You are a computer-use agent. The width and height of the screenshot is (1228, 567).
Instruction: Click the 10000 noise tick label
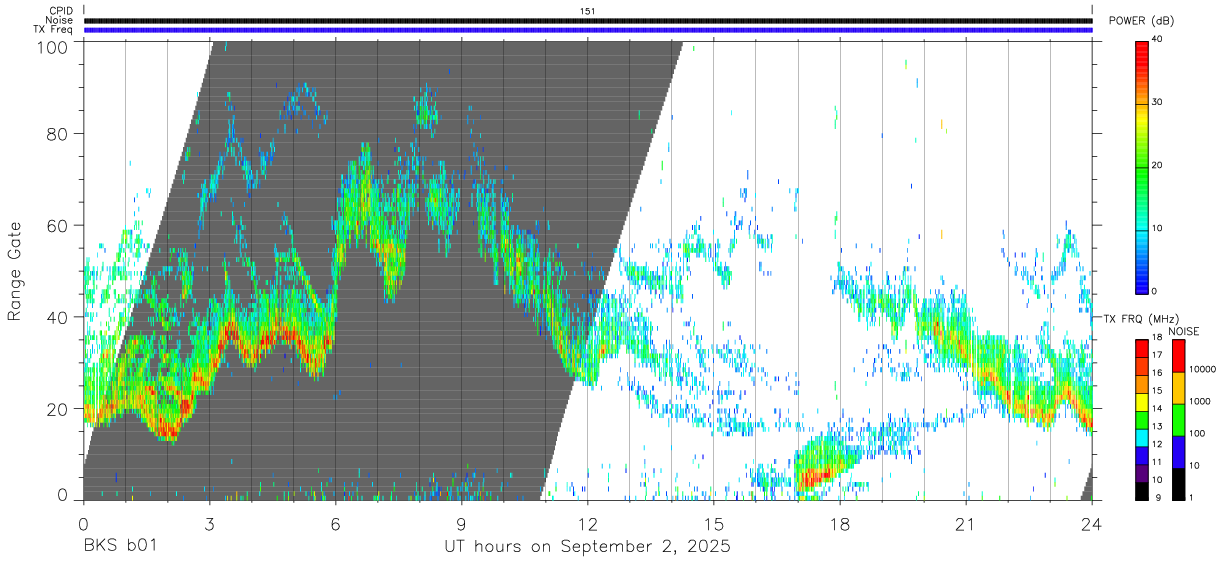[x=1203, y=369]
